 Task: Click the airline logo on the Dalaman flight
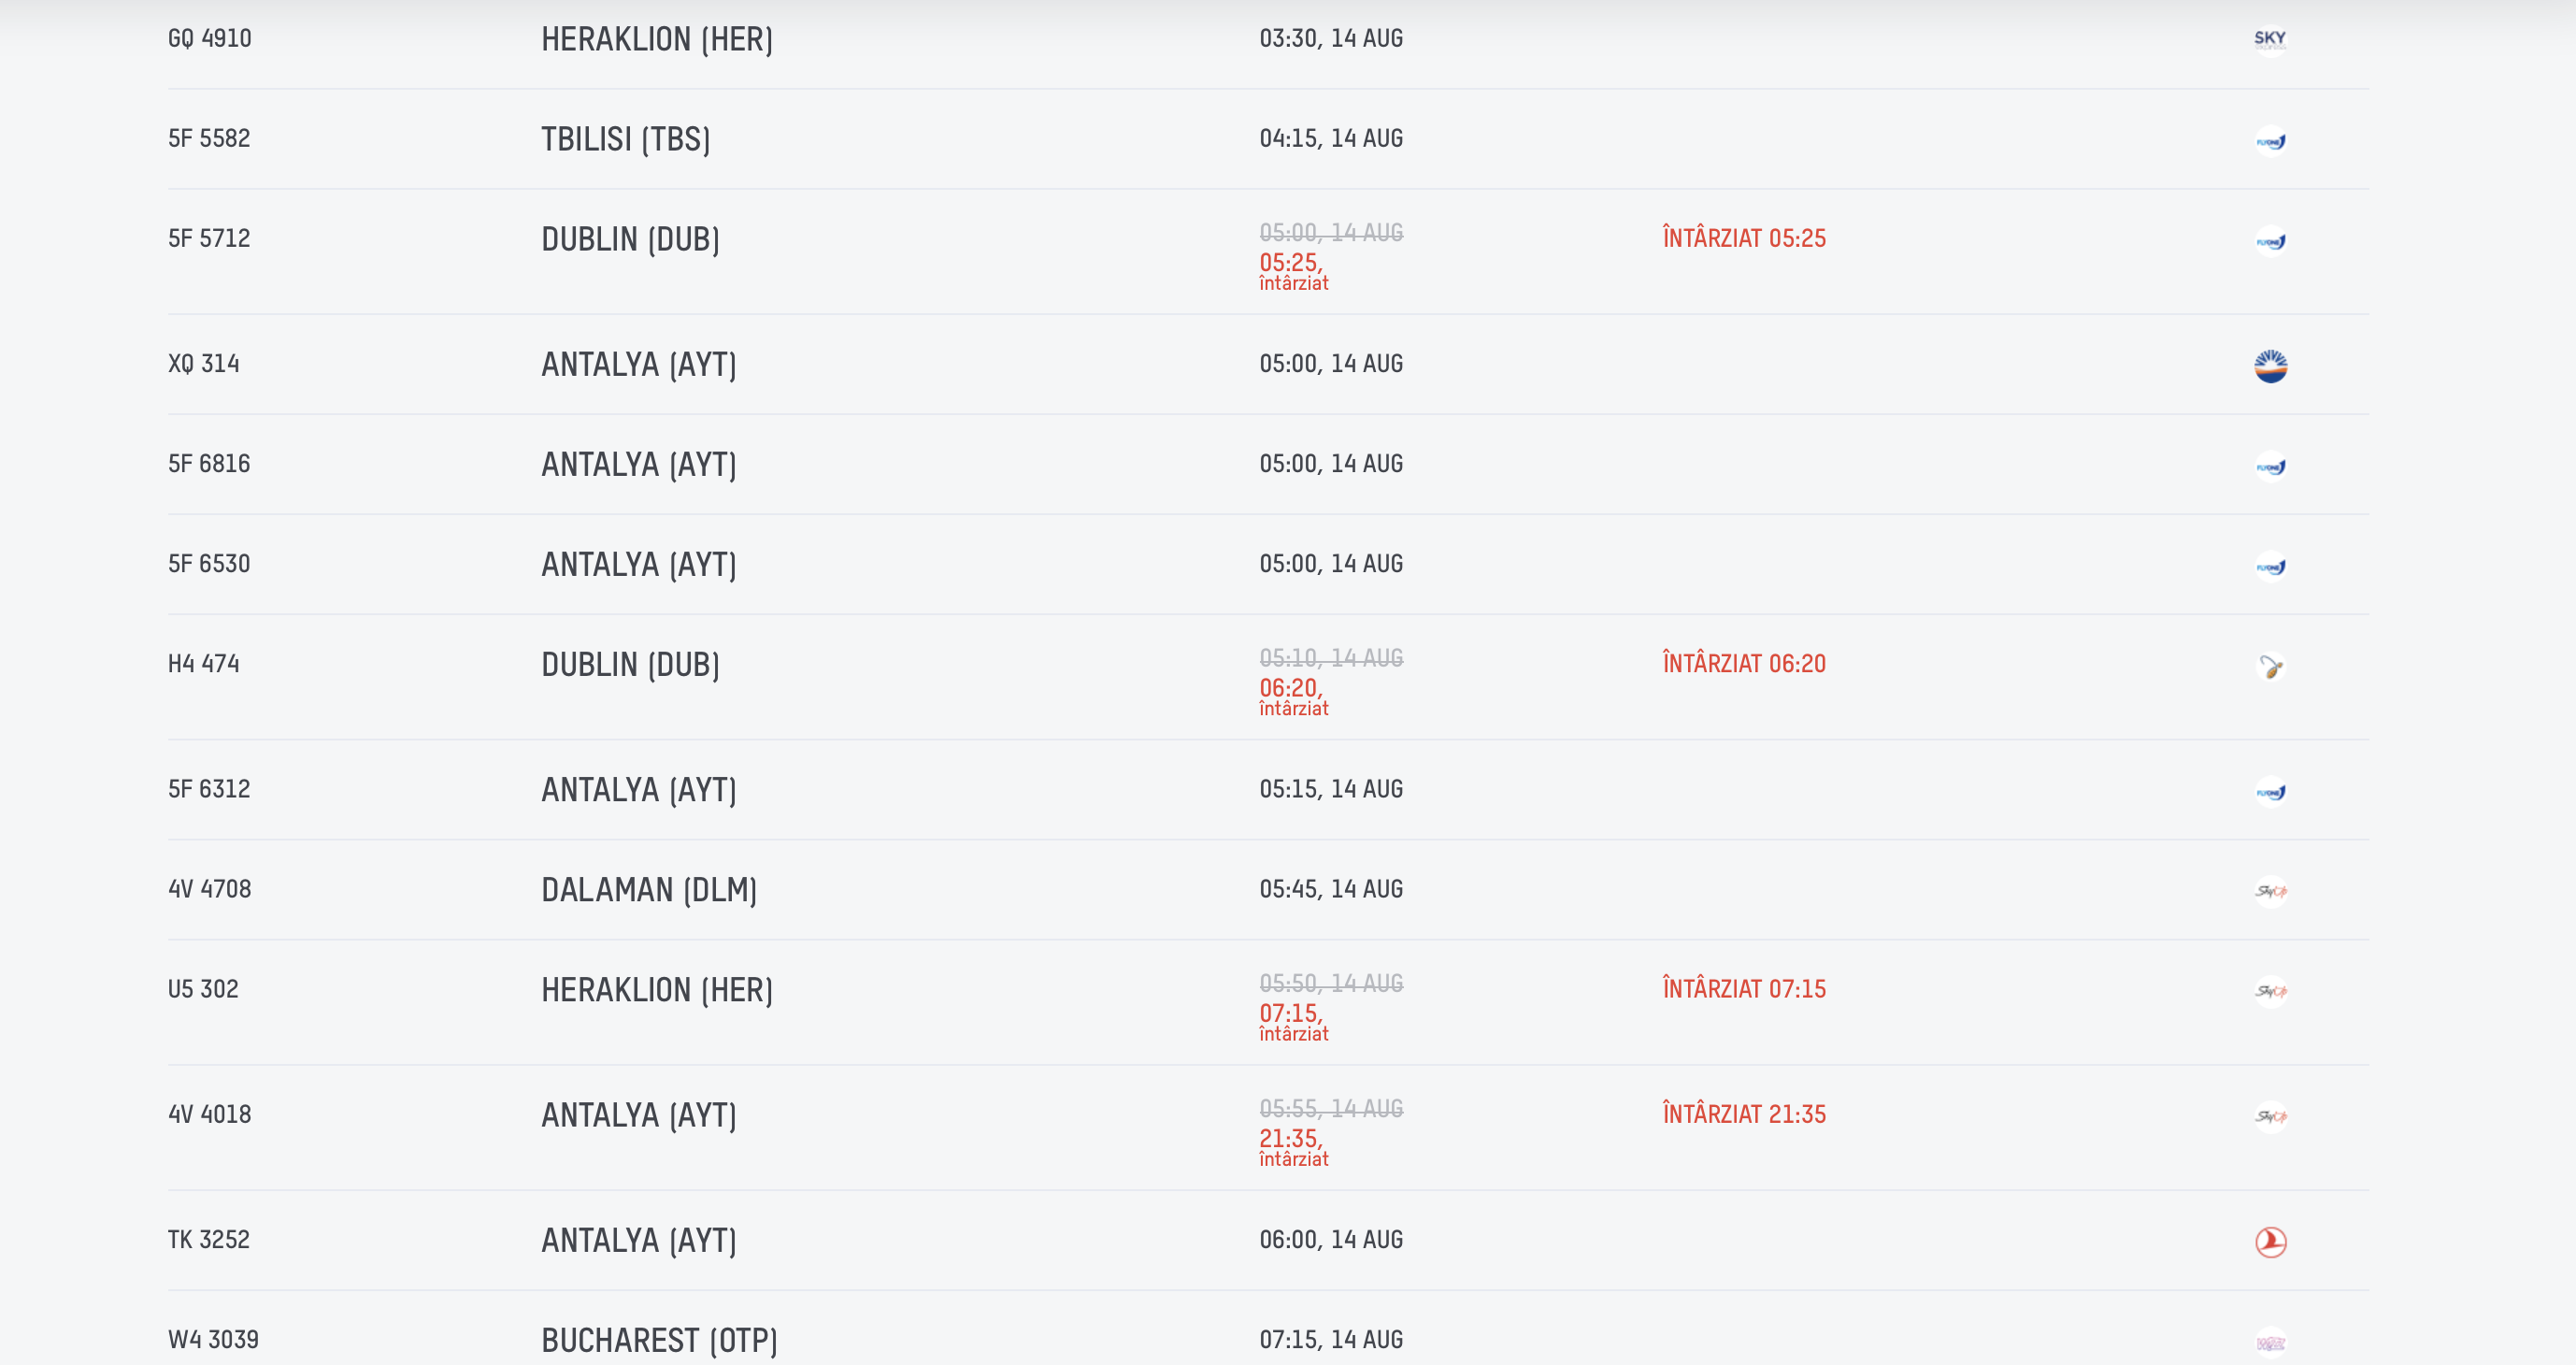pos(2270,891)
